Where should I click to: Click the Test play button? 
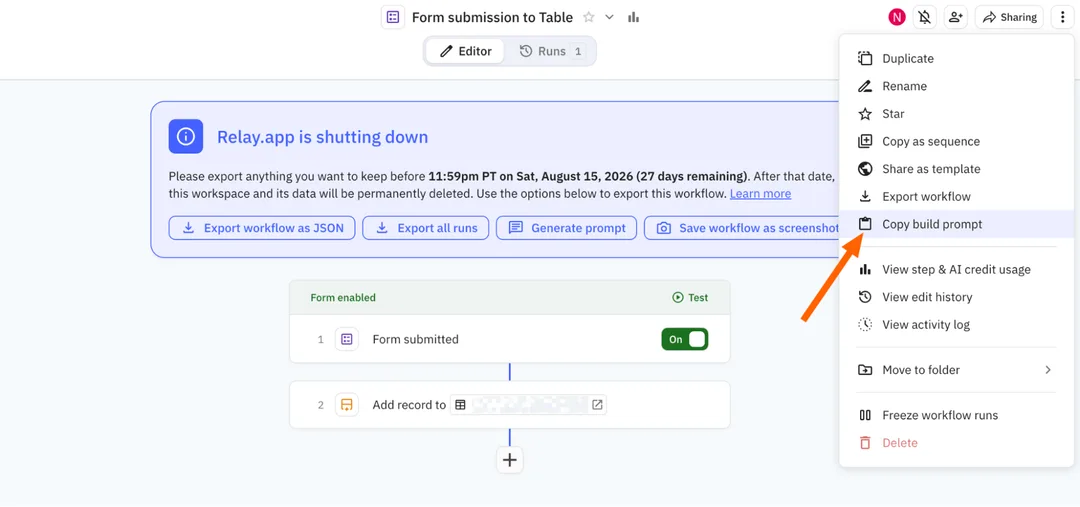coord(690,298)
